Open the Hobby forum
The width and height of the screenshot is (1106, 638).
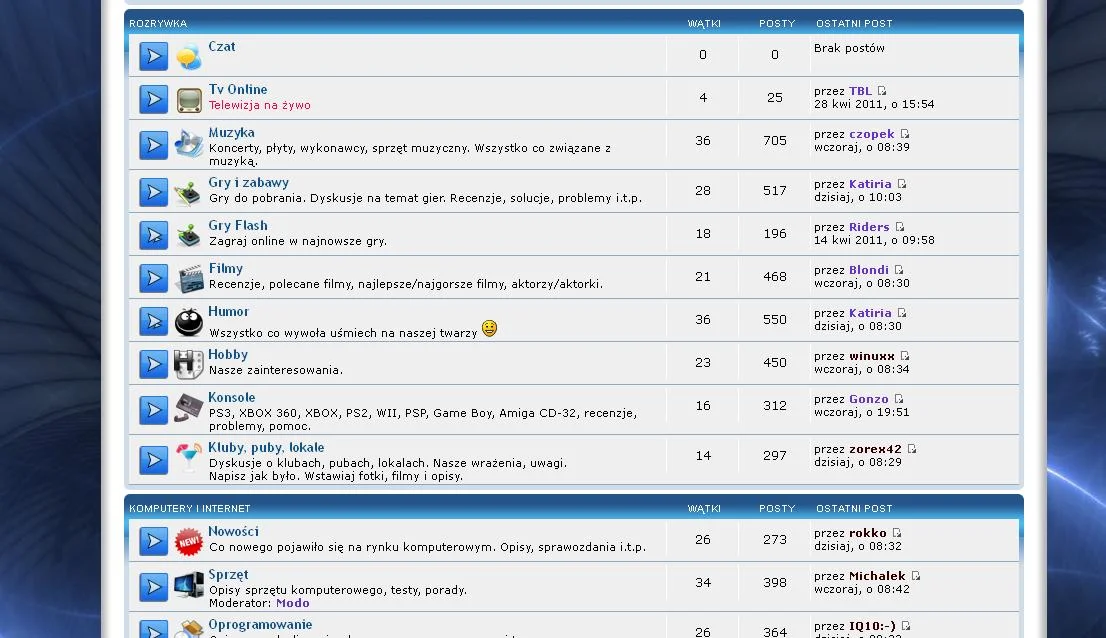228,355
